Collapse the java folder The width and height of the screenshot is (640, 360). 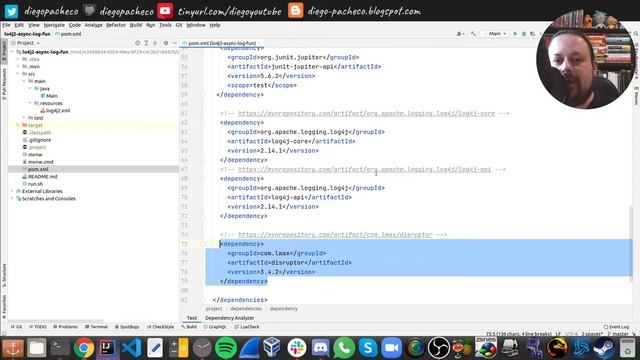click(x=30, y=89)
